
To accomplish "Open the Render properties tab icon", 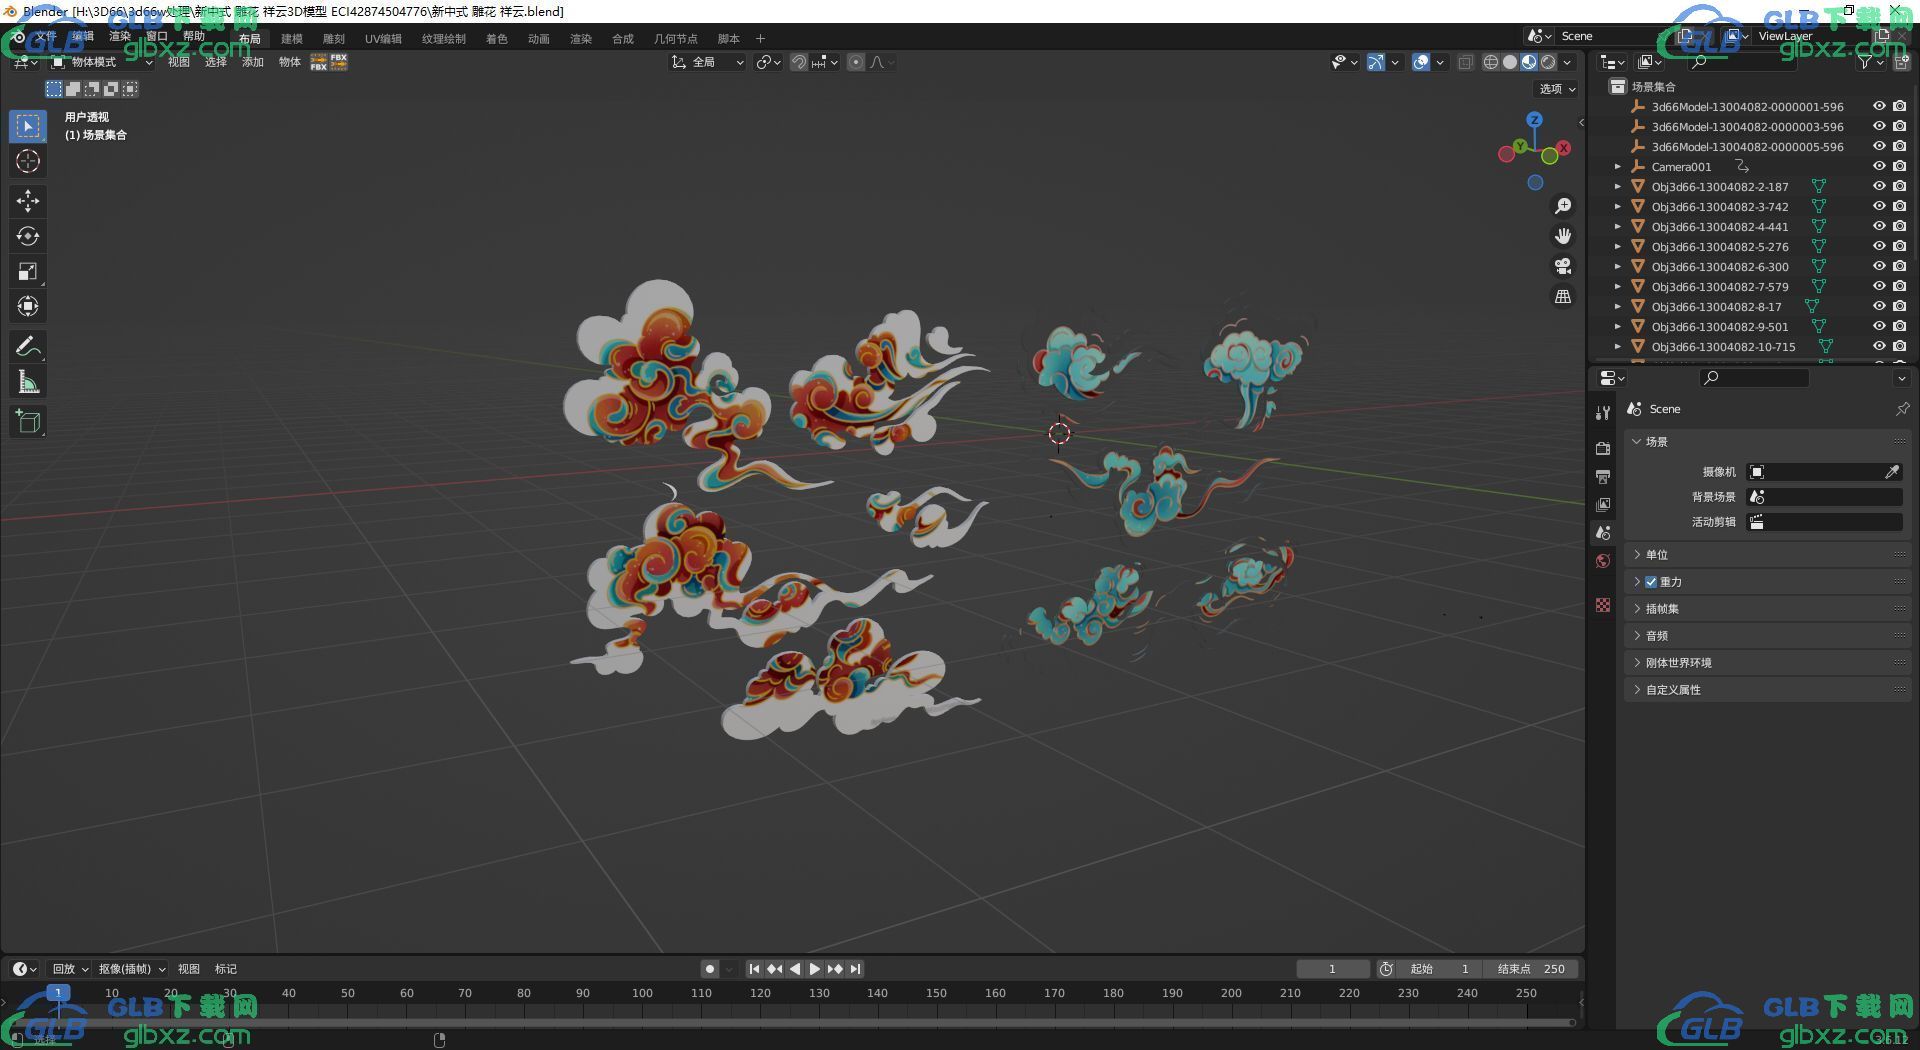I will pyautogui.click(x=1603, y=448).
